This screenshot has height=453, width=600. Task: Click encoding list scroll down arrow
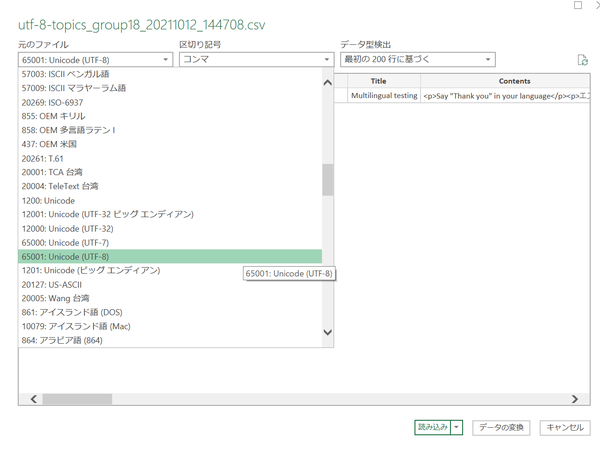pyautogui.click(x=328, y=332)
